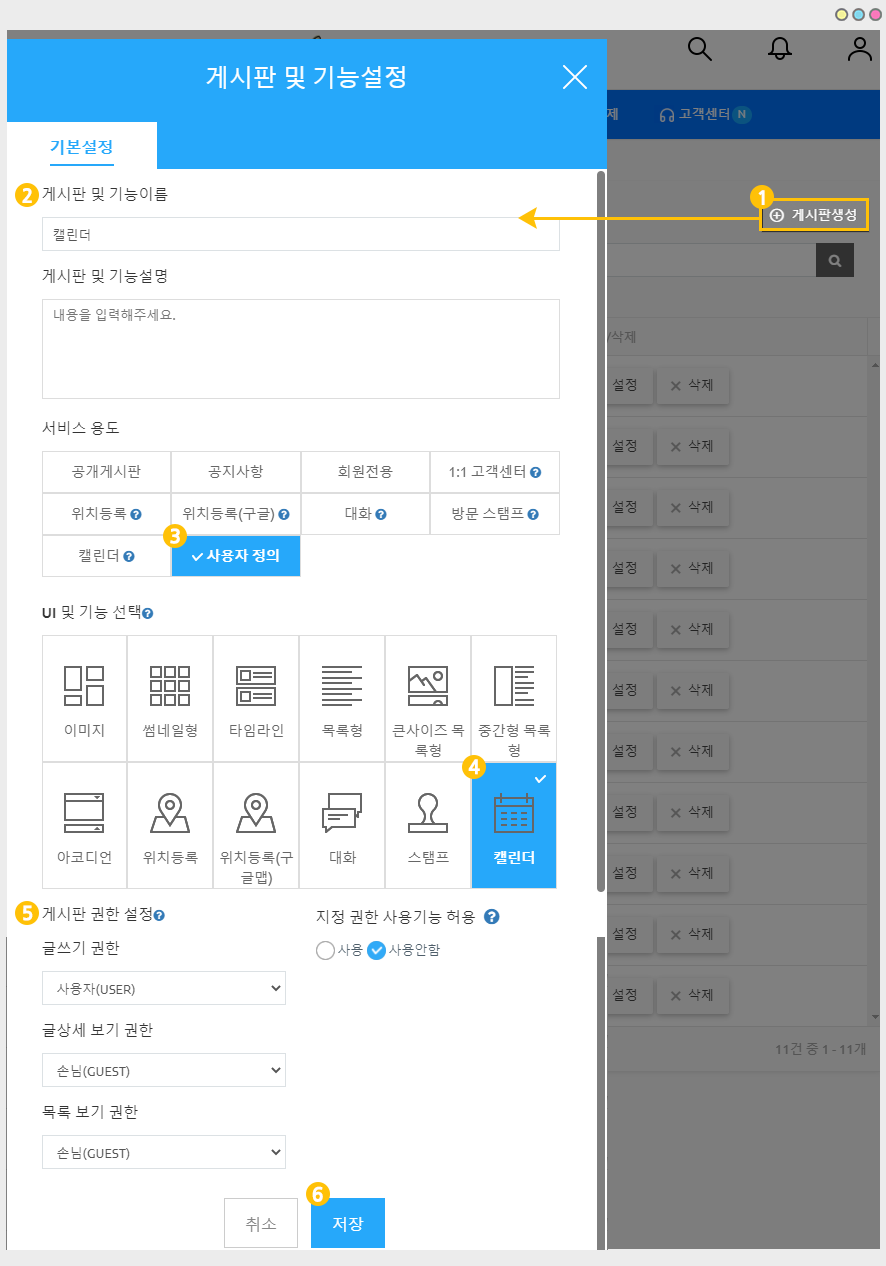Screen dimensions: 886x1266
Task: Select the 아코디언 layout icon
Action: 84,825
